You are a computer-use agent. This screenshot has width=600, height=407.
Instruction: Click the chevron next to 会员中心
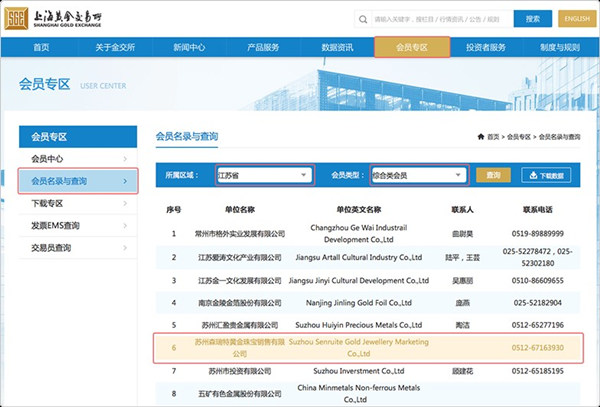click(125, 159)
